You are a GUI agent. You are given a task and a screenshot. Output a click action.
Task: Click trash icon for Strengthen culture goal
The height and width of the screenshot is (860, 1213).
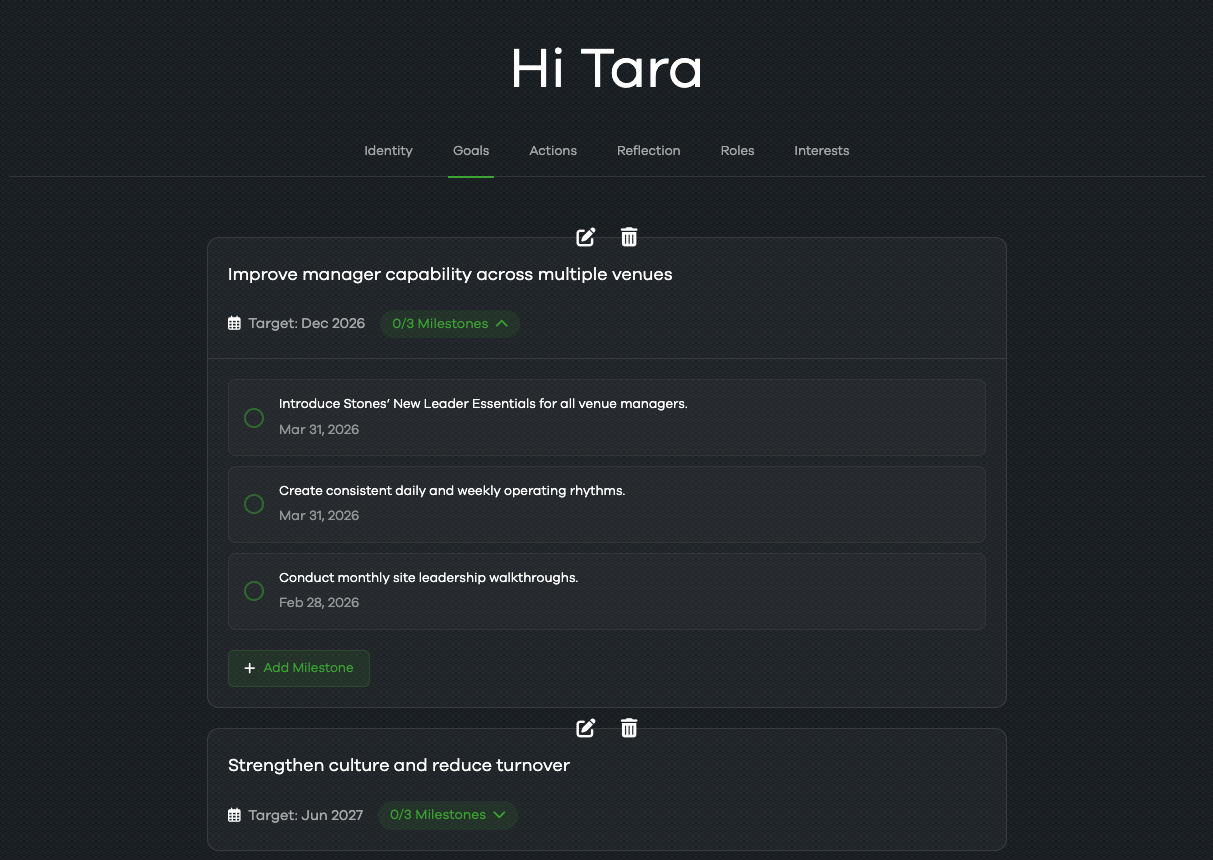coord(629,728)
